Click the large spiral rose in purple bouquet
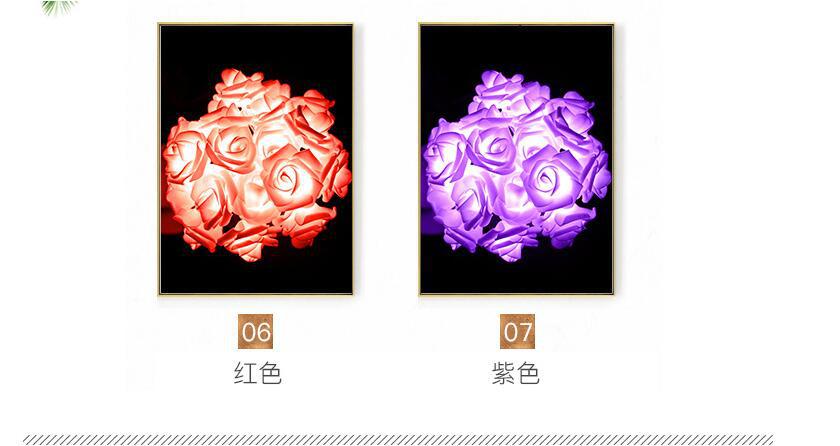 click(x=551, y=178)
